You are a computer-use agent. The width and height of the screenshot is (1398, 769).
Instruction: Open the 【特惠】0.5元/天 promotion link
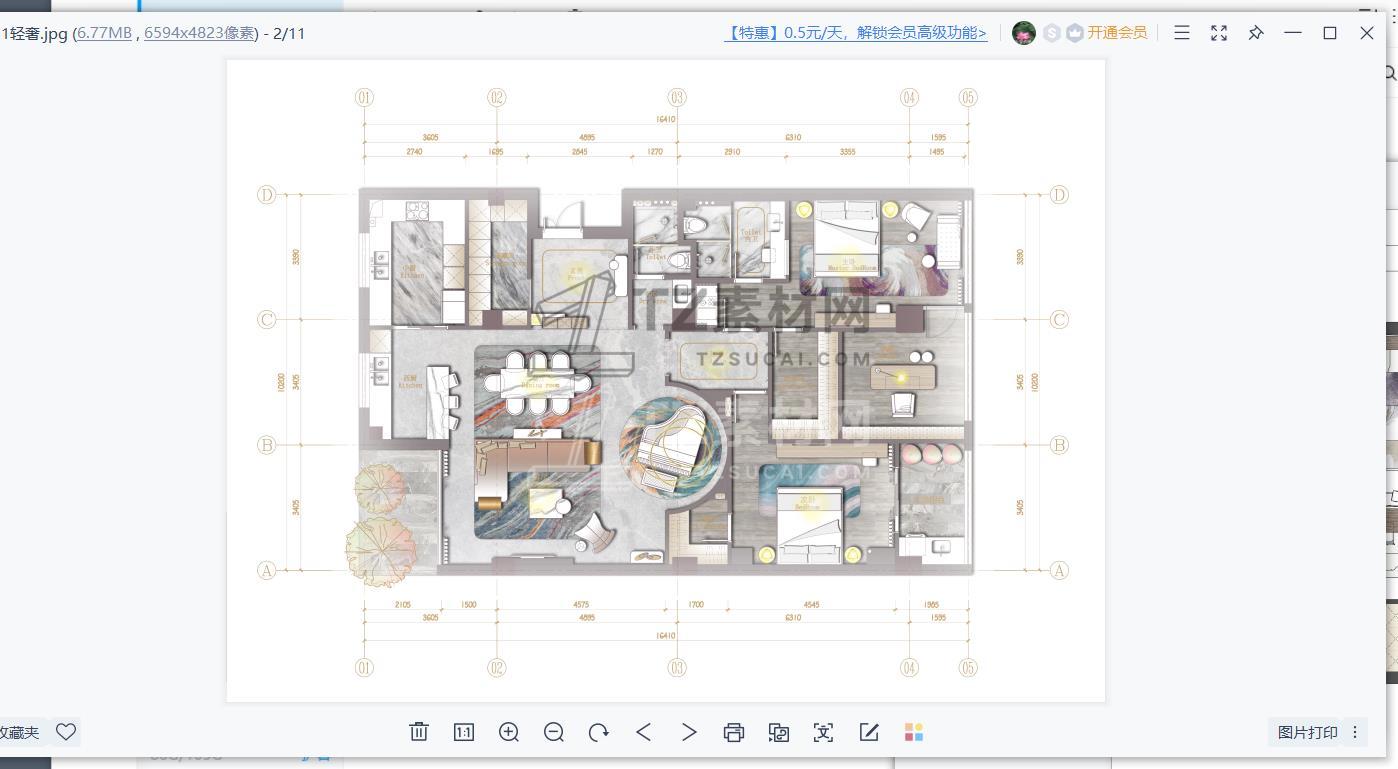855,33
